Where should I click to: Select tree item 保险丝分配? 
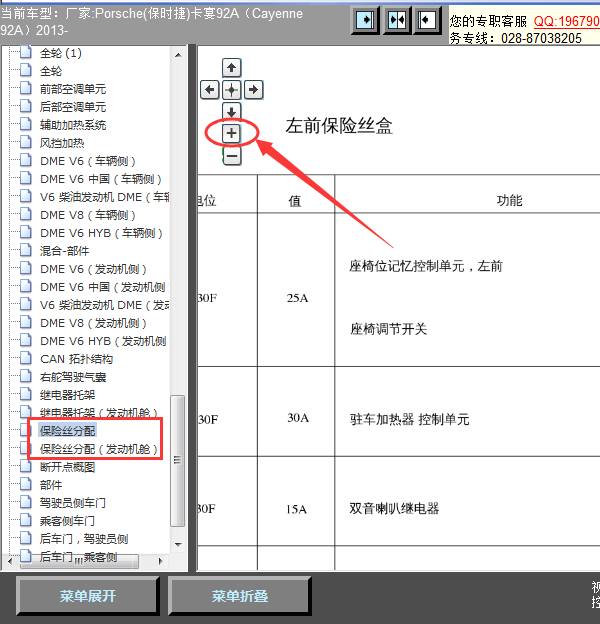click(67, 431)
